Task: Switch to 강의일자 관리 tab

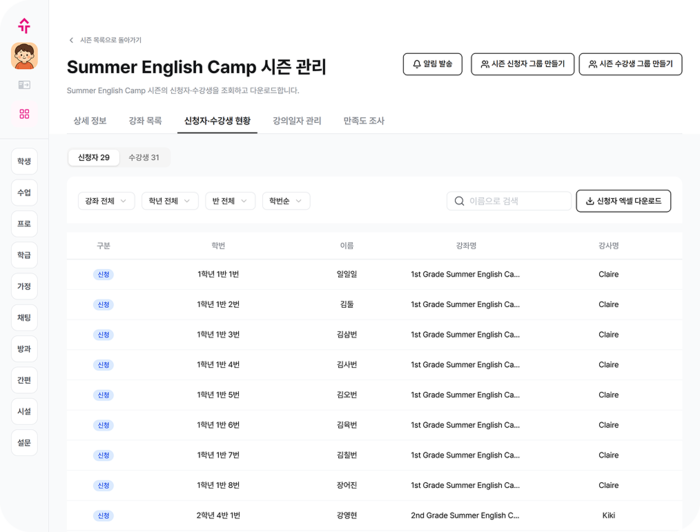Action: (x=297, y=121)
